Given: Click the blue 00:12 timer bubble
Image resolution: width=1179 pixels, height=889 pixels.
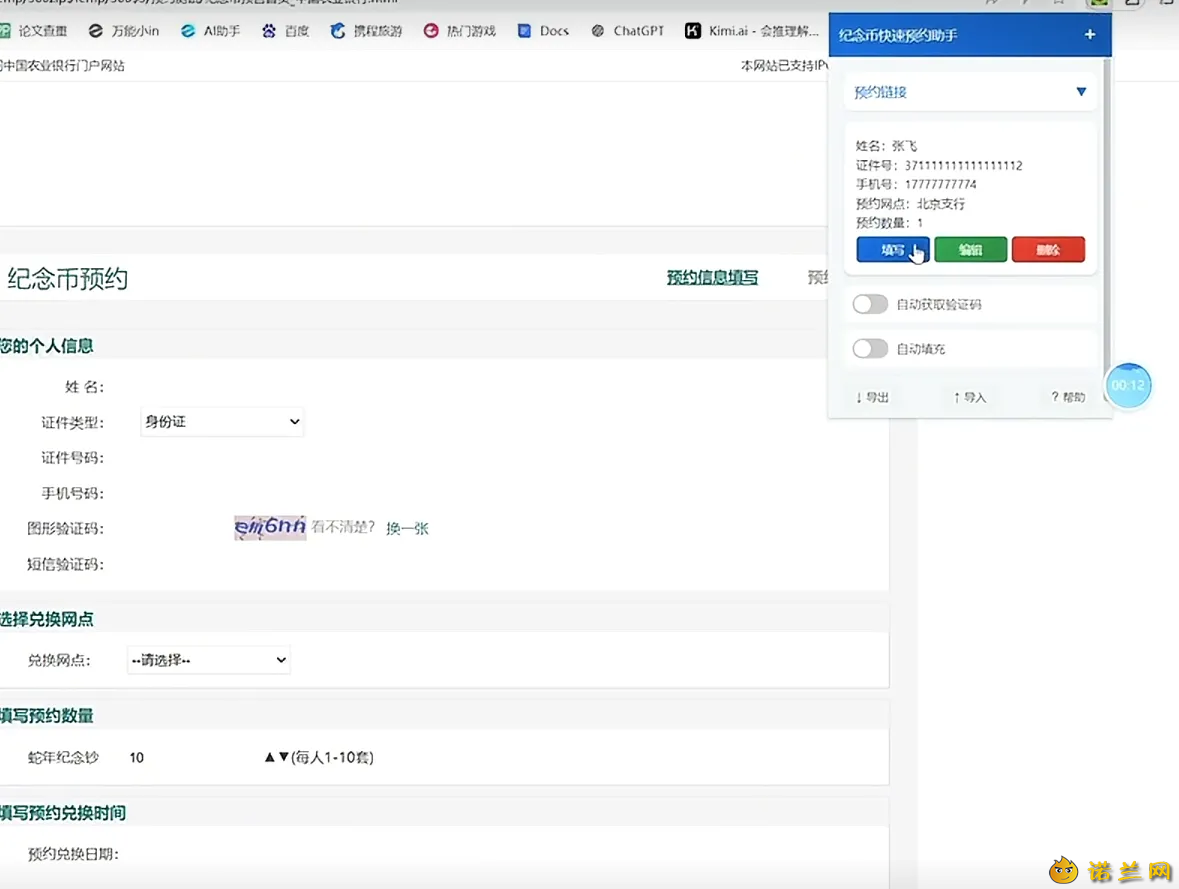Looking at the screenshot, I should point(1128,385).
